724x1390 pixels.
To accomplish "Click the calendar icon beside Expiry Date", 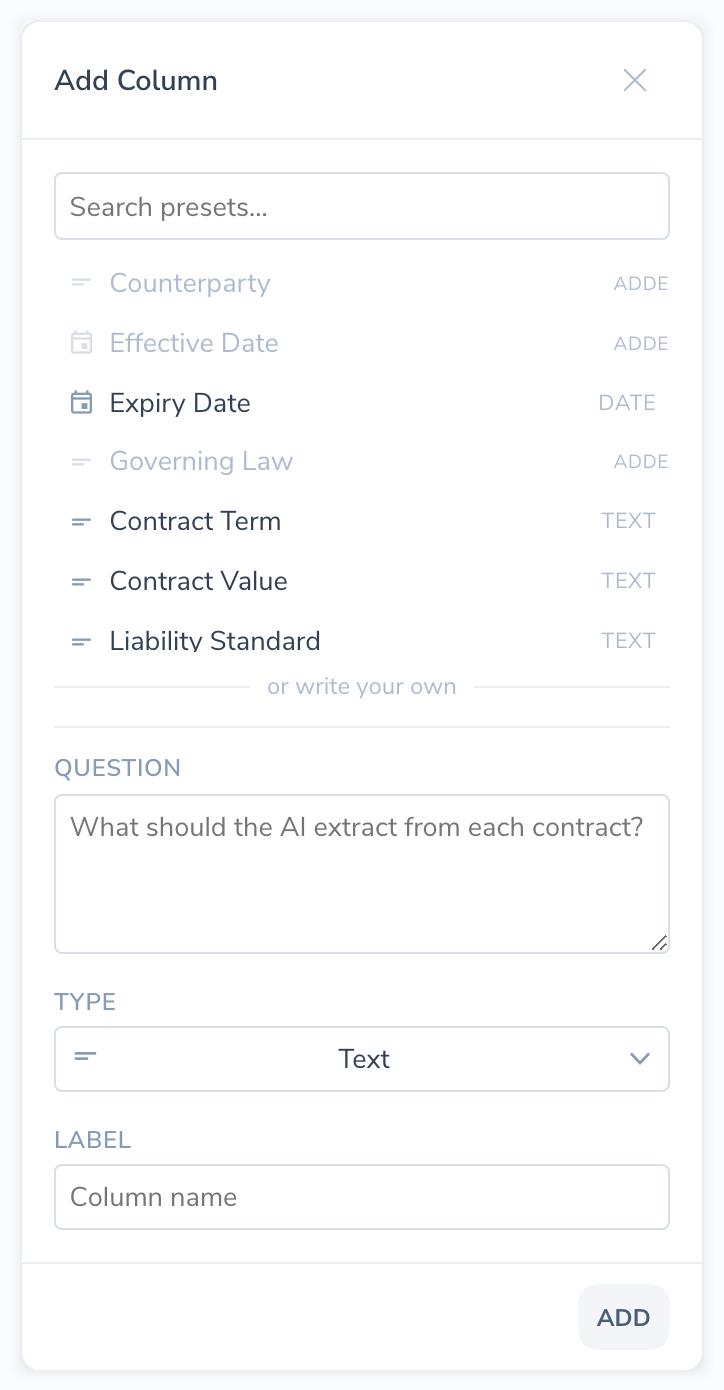I will pyautogui.click(x=81, y=403).
